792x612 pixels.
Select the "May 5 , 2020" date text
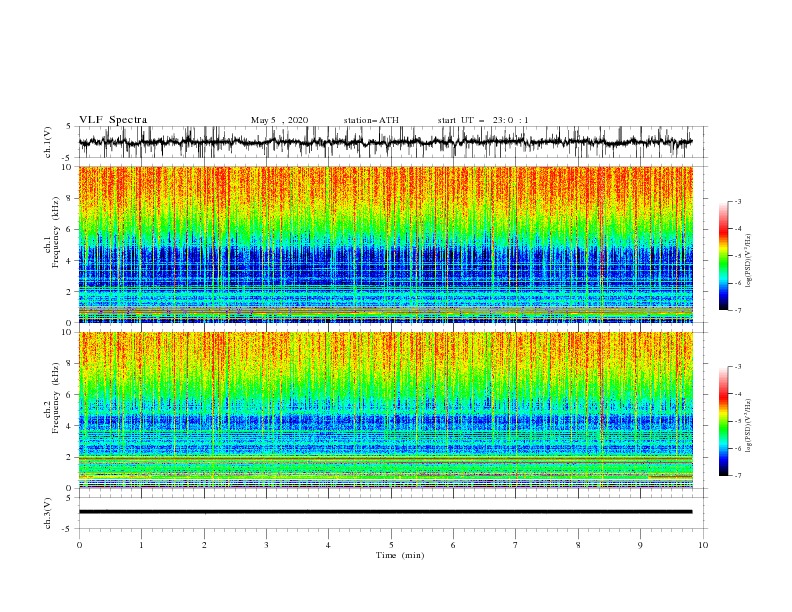tap(279, 120)
